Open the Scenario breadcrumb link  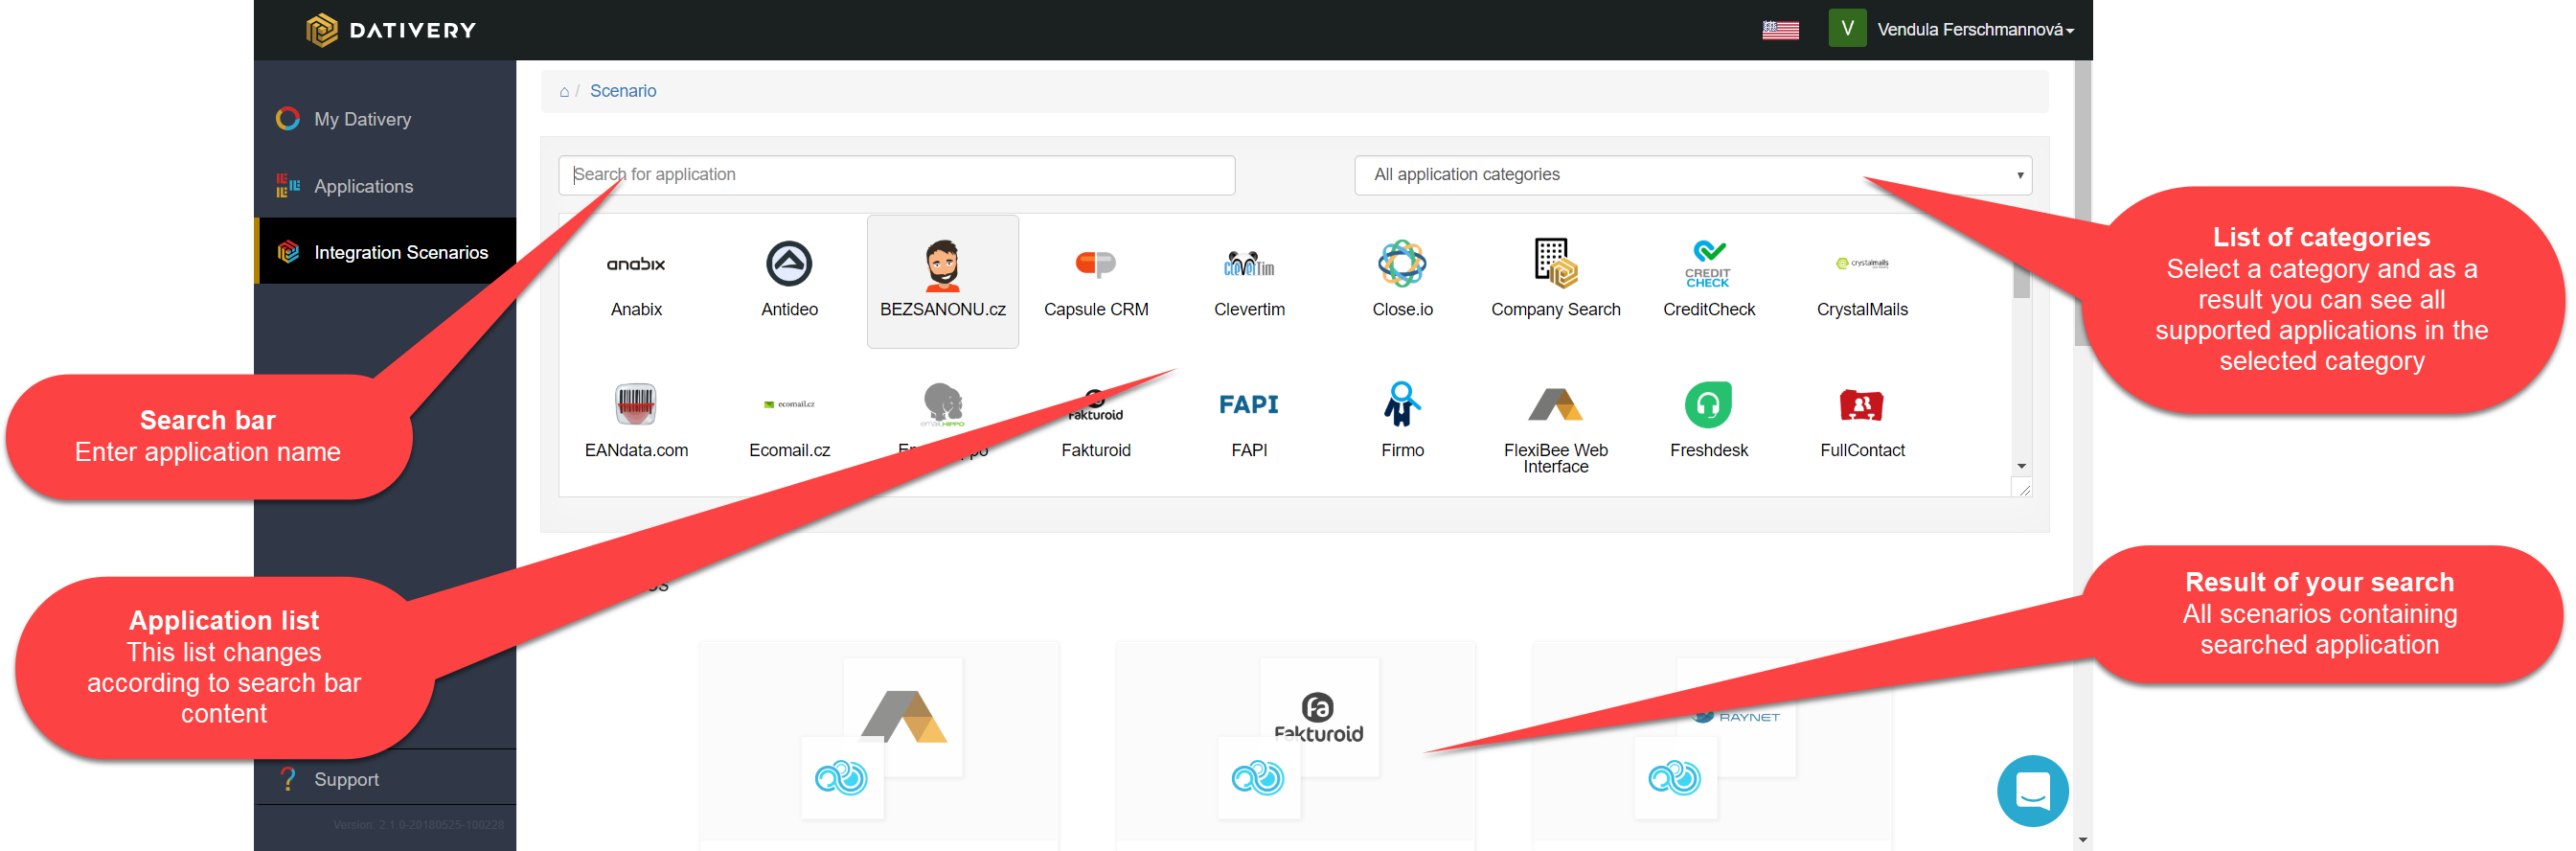tap(623, 91)
